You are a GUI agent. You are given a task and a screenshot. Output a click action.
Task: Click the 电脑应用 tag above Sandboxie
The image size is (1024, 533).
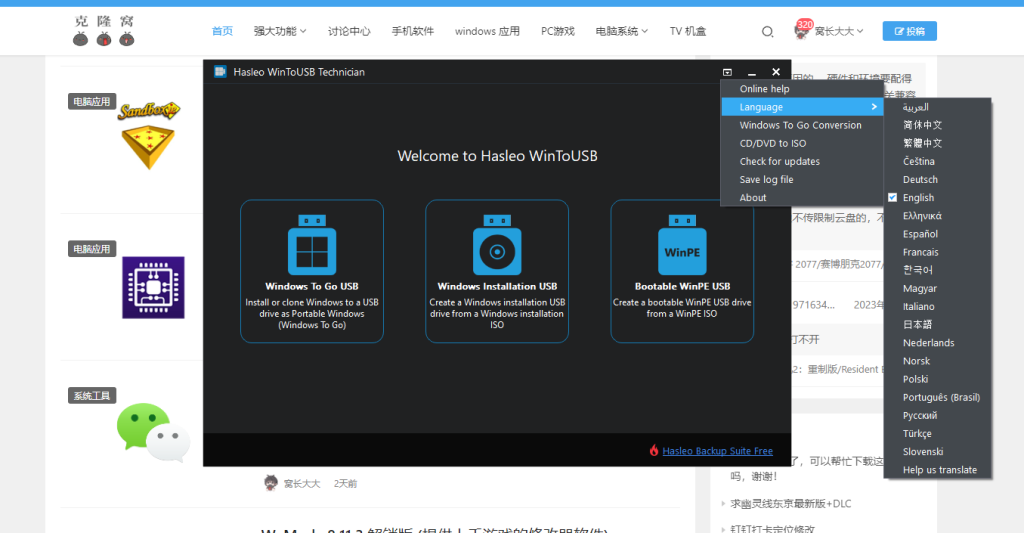pyautogui.click(x=91, y=101)
